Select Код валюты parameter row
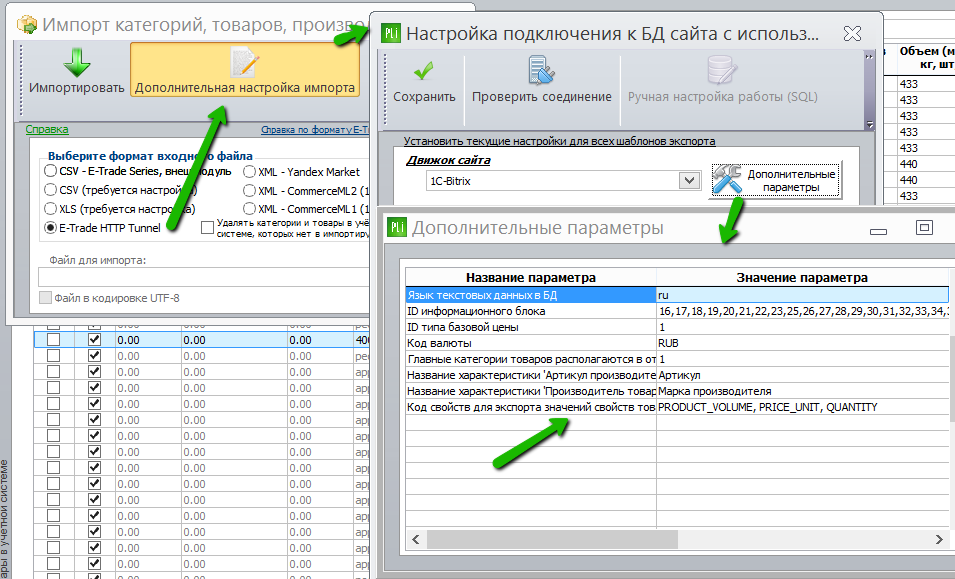Viewport: 955px width, 579px height. 531,343
